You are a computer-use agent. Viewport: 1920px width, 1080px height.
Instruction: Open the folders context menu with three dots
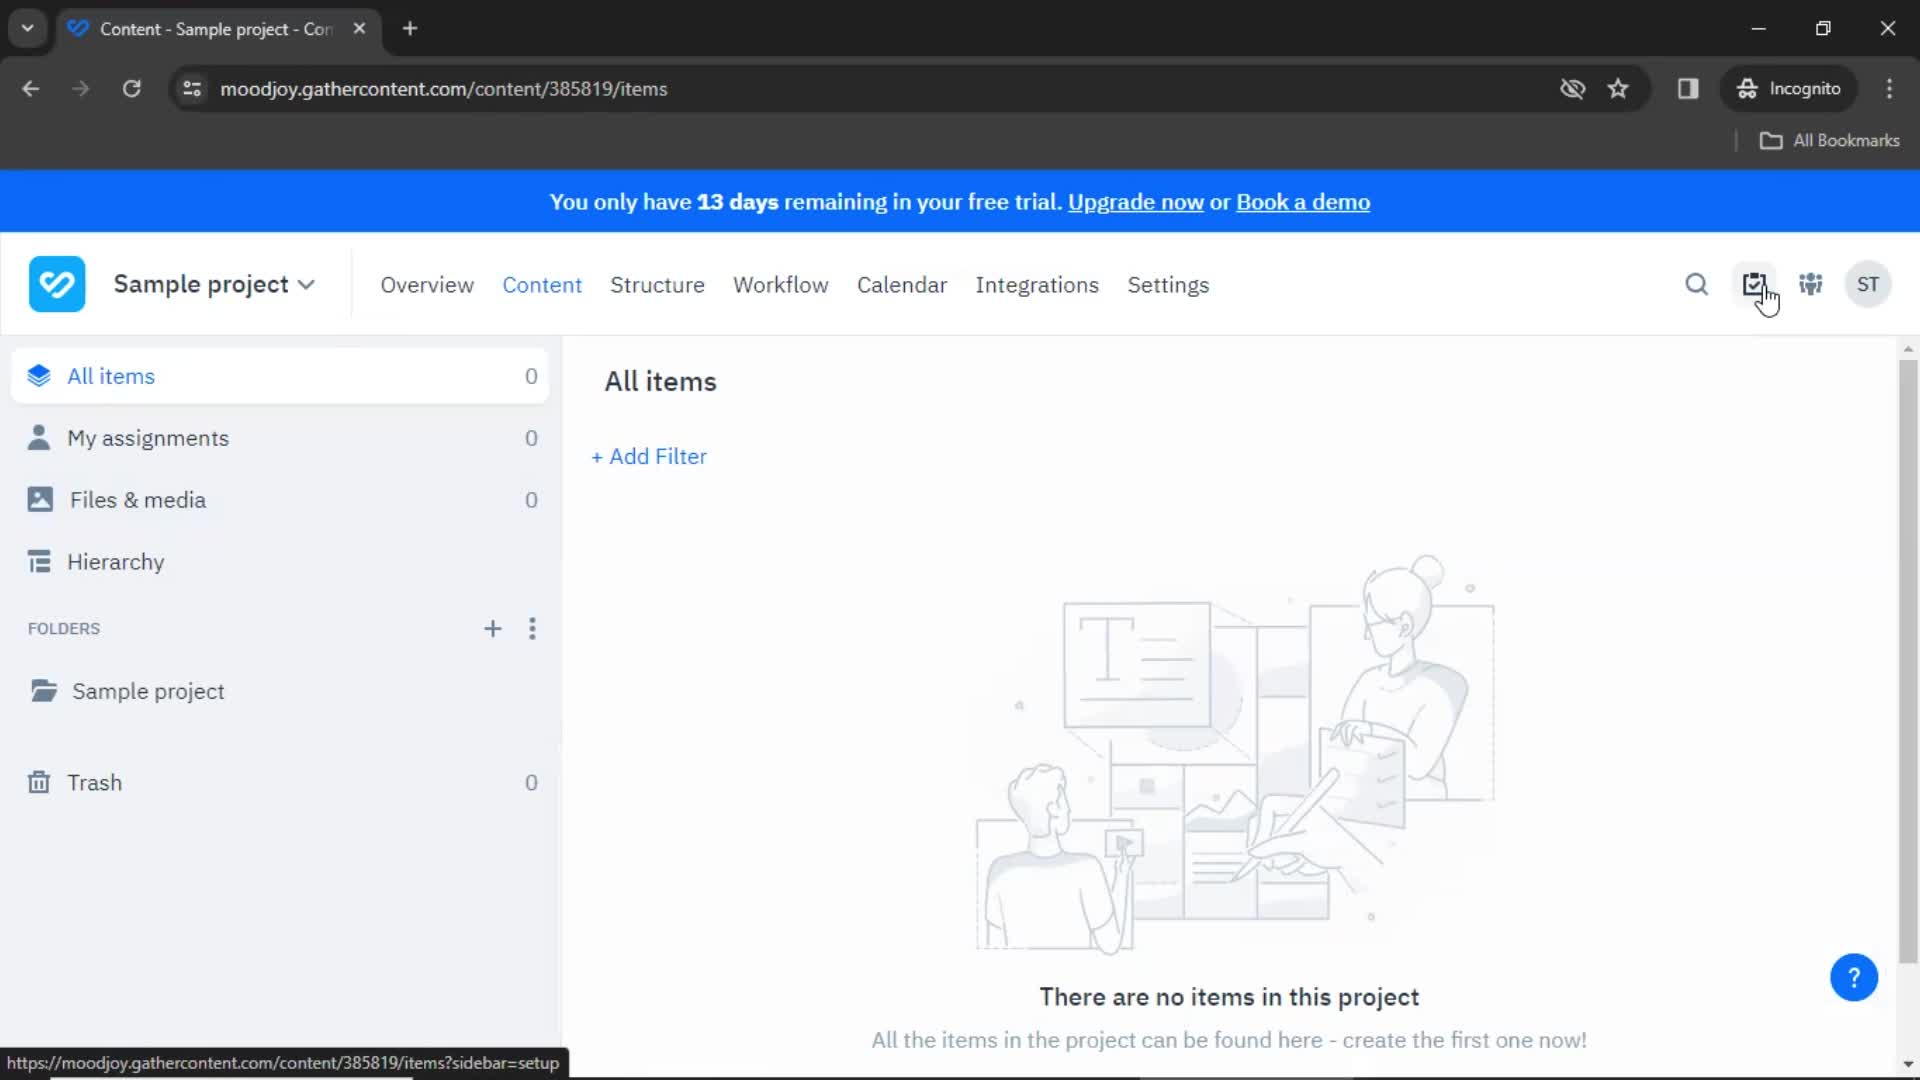click(533, 628)
